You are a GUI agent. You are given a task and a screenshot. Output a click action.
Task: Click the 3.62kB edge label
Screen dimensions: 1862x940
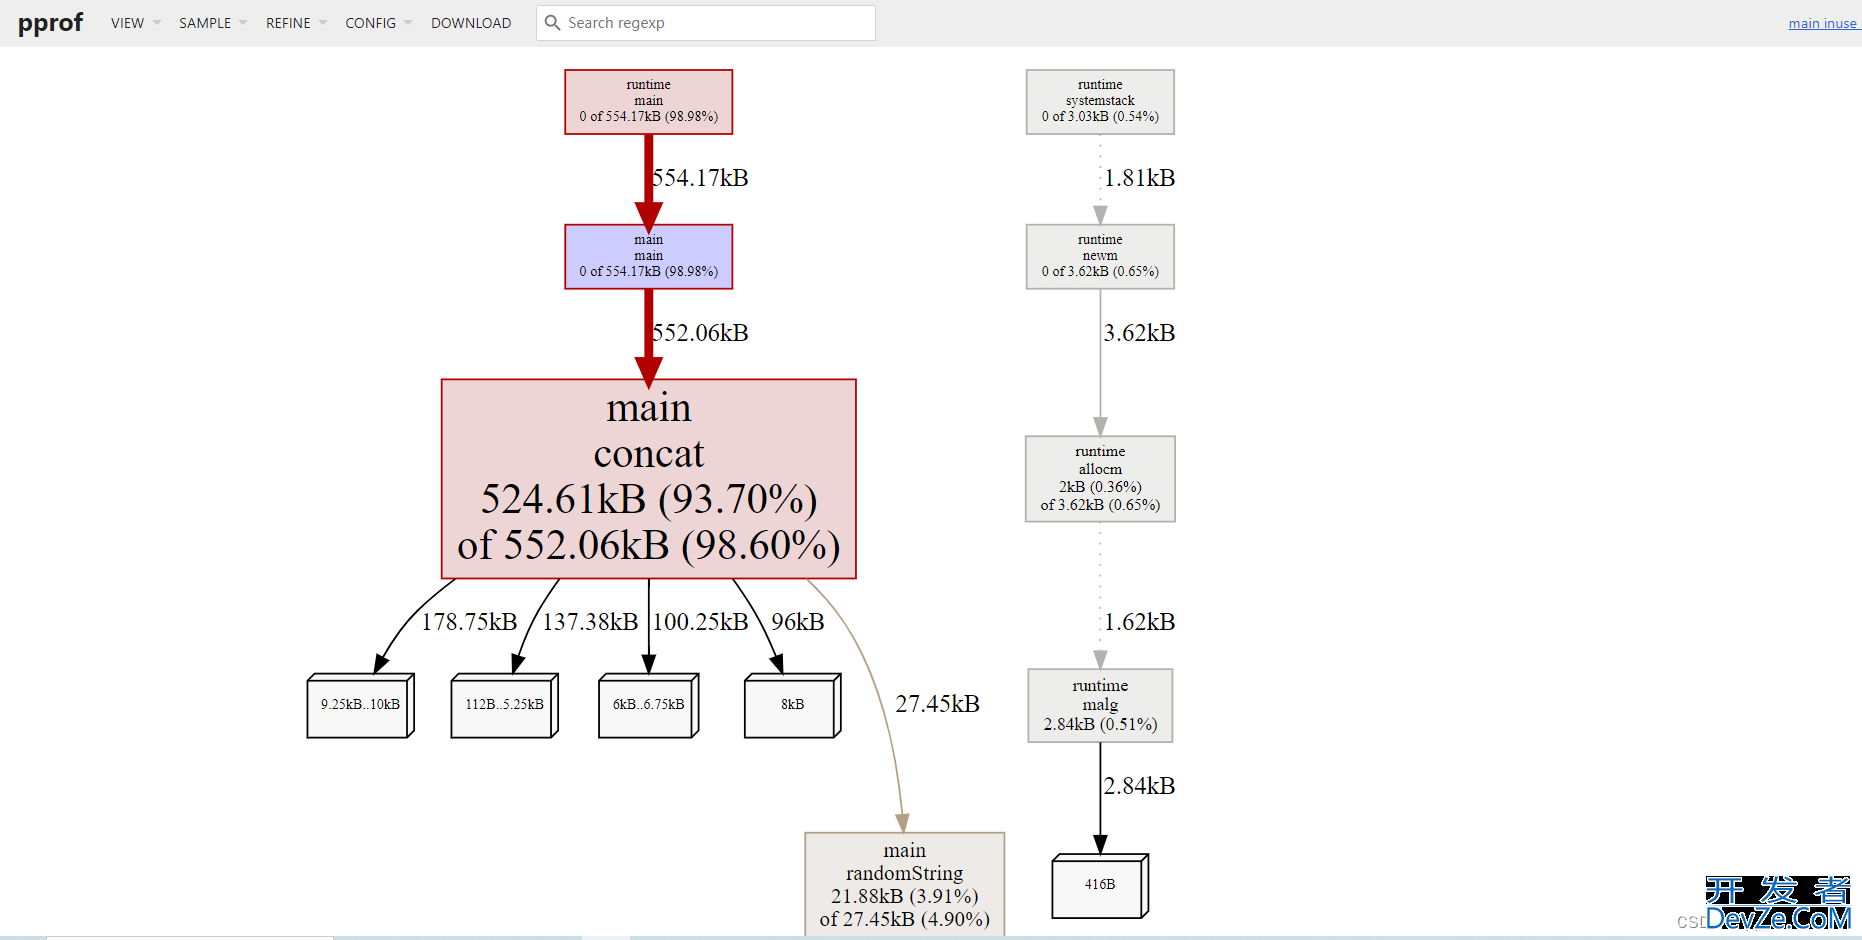[1139, 333]
